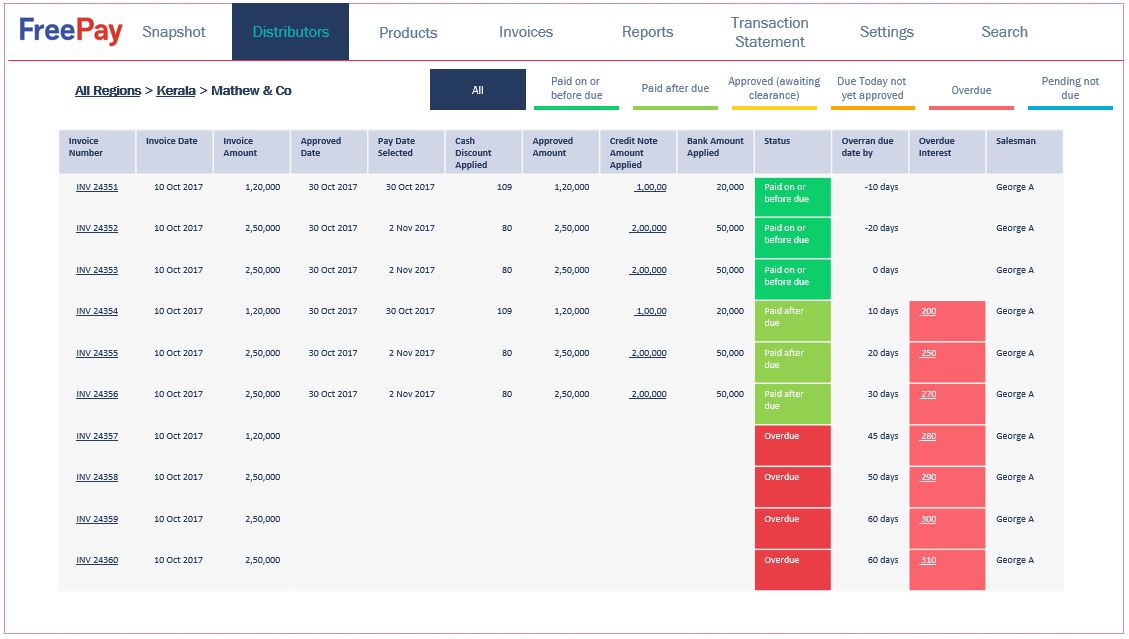Show only Overdue invoices
Image resolution: width=1129 pixels, height=639 pixels.
point(971,89)
